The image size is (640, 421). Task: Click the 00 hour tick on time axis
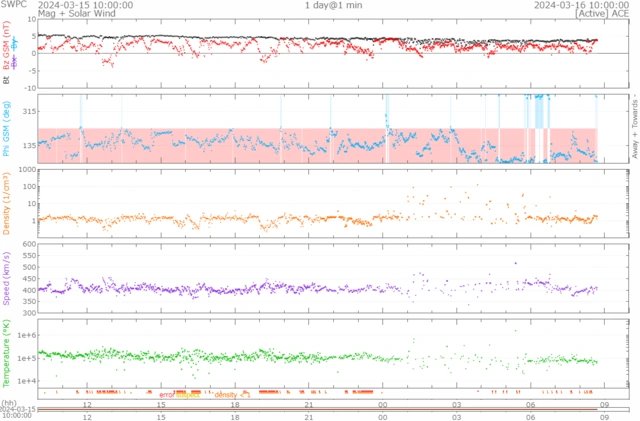tap(384, 403)
